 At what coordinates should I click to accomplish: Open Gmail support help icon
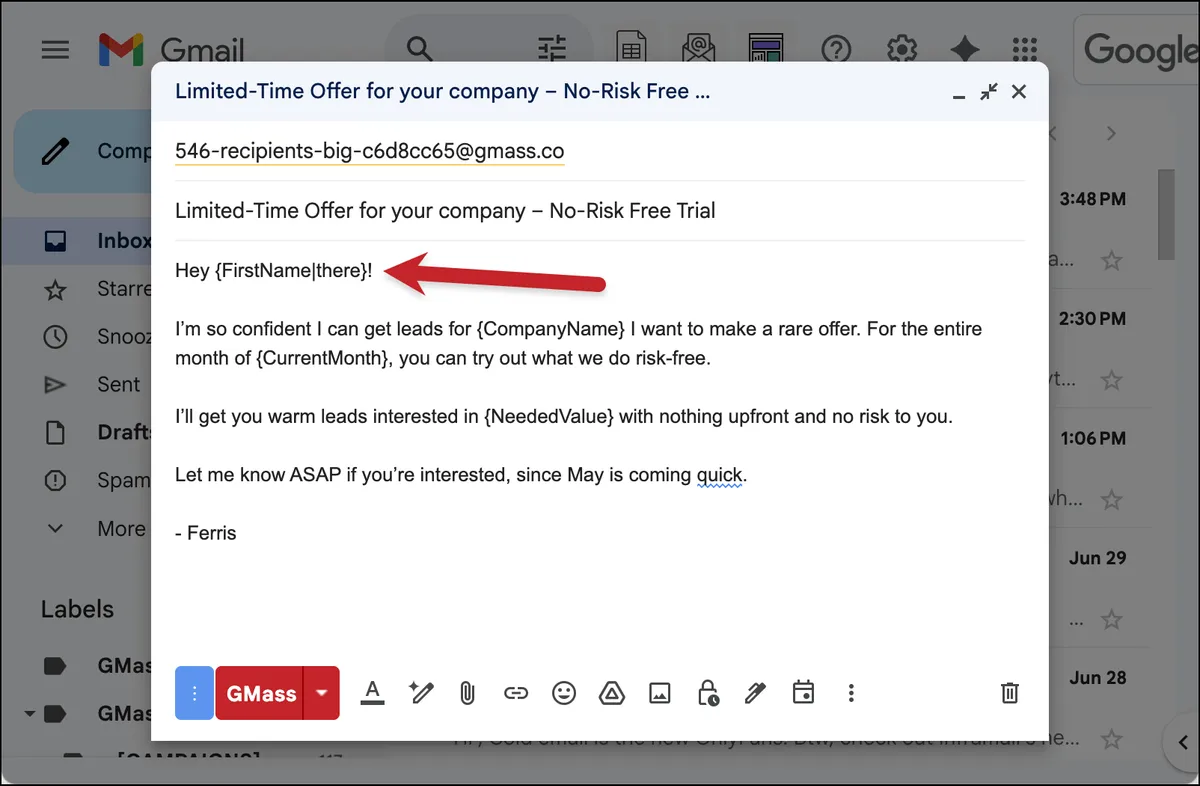point(836,49)
